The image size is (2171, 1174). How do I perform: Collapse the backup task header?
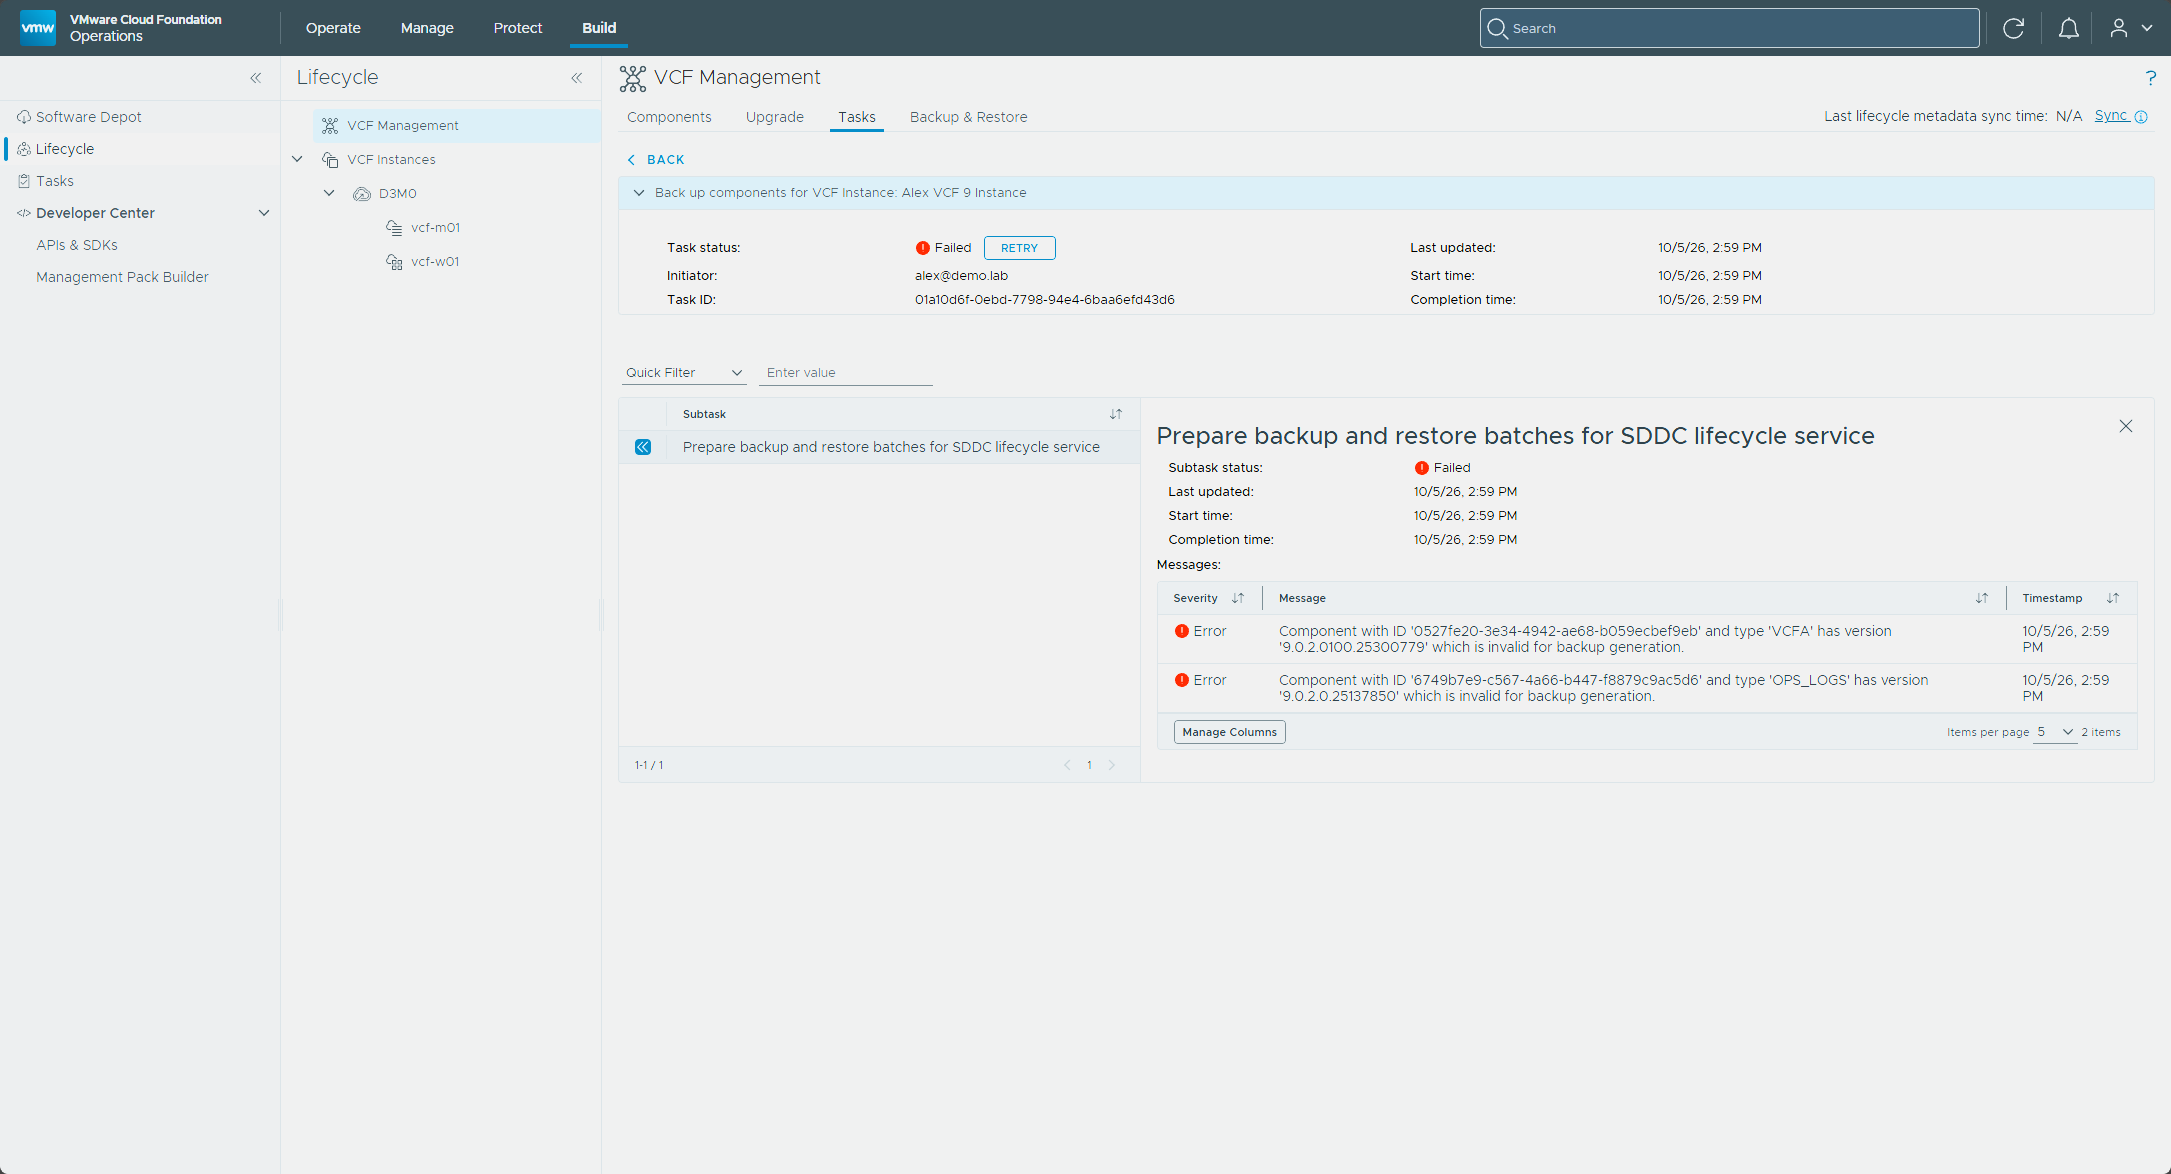coord(639,193)
